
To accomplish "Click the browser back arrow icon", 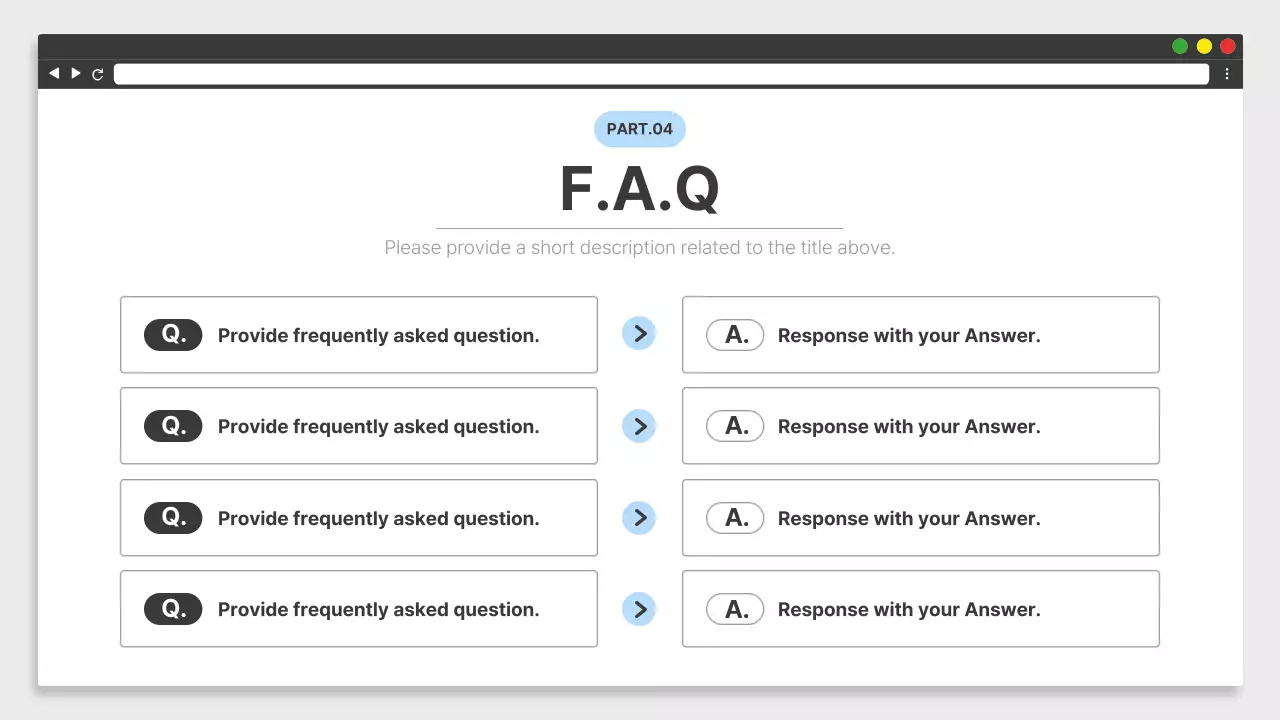I will [x=54, y=73].
